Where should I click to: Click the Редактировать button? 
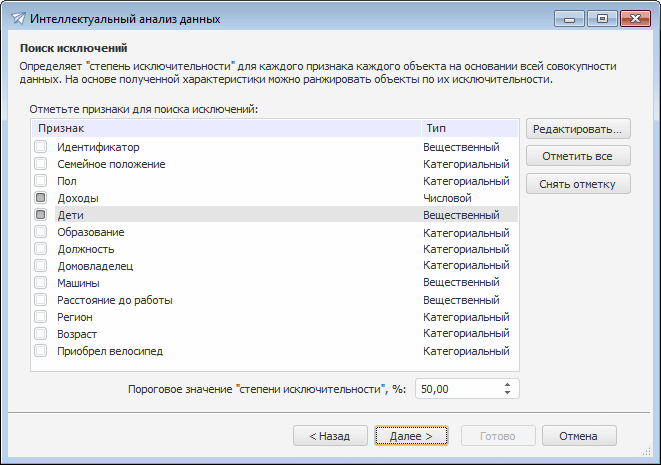click(578, 129)
